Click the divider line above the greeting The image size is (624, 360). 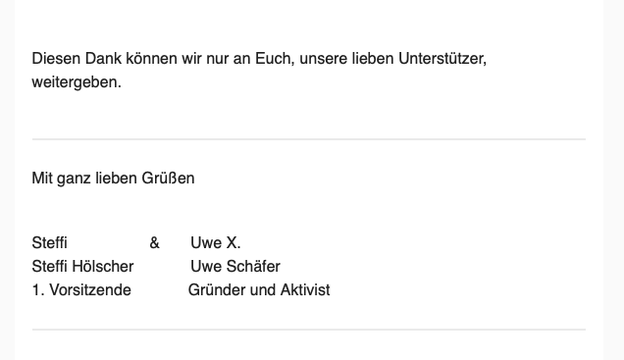click(309, 139)
